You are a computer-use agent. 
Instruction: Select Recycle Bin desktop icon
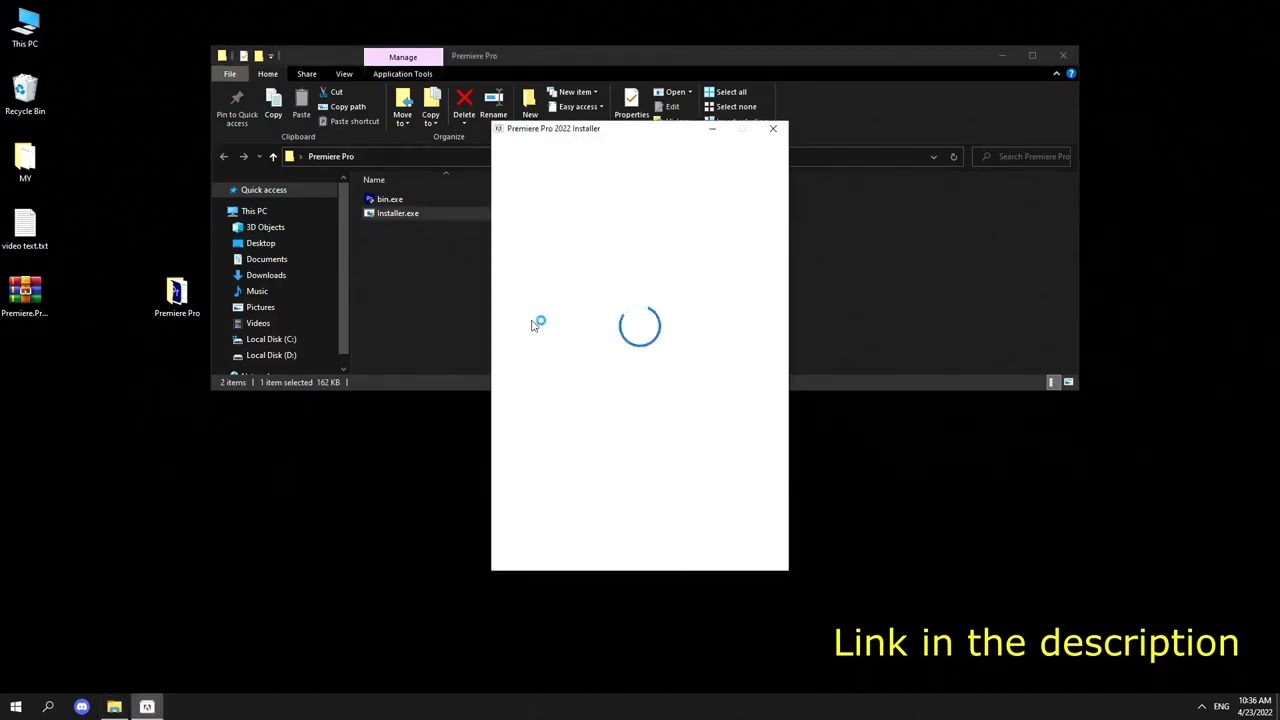[x=25, y=95]
